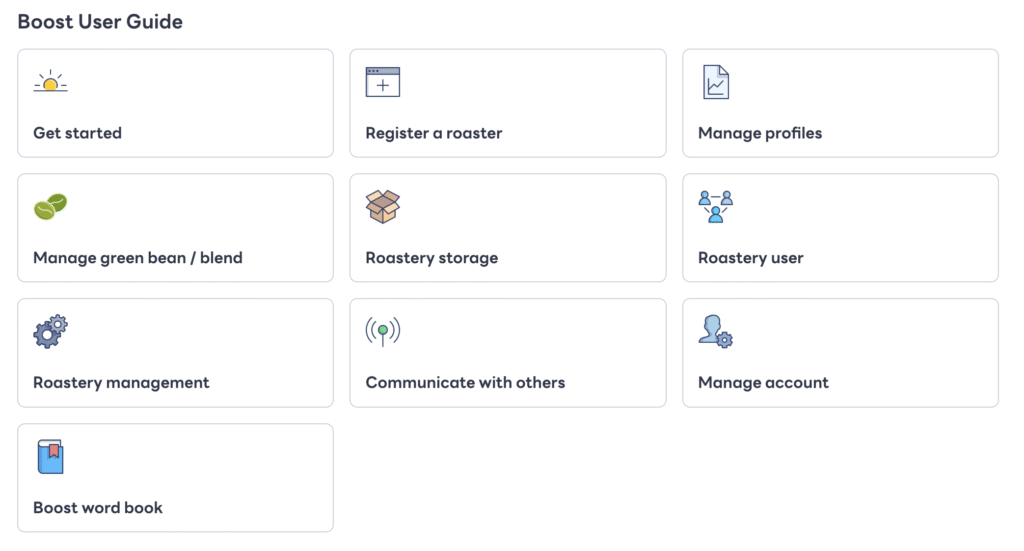The width and height of the screenshot is (1024, 551).
Task: Click the gears Roastery management icon
Action: (x=50, y=331)
